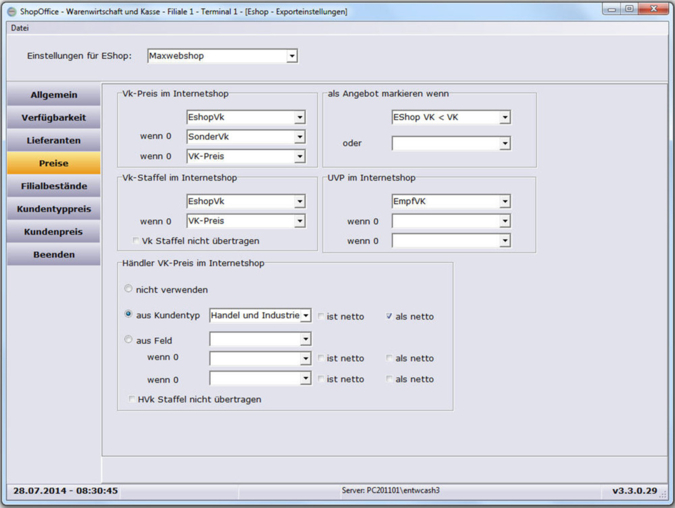This screenshot has width=675, height=508.
Task: Select the nicht verwenden radio button
Action: (x=129, y=289)
